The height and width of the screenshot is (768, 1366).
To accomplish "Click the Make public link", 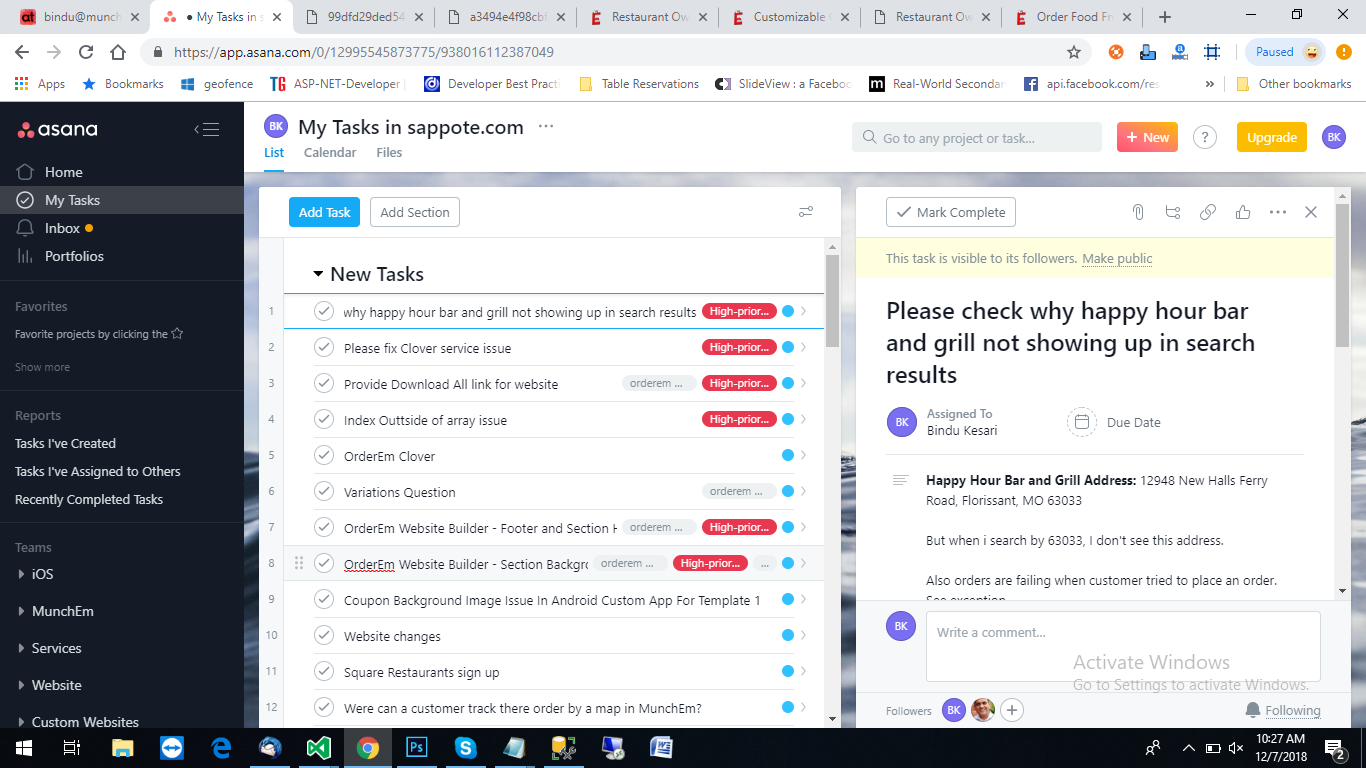I will pyautogui.click(x=1117, y=258).
